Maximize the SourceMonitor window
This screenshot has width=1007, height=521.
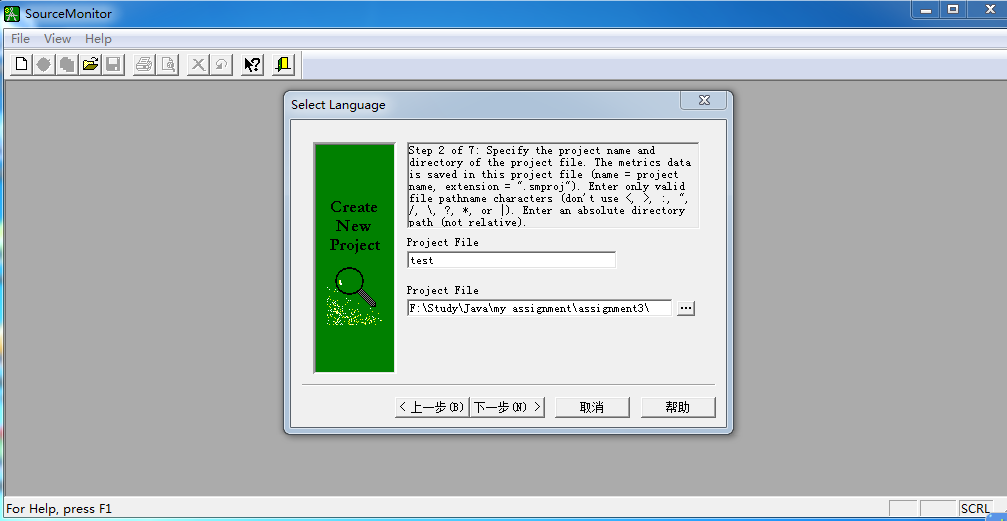pyautogui.click(x=953, y=9)
